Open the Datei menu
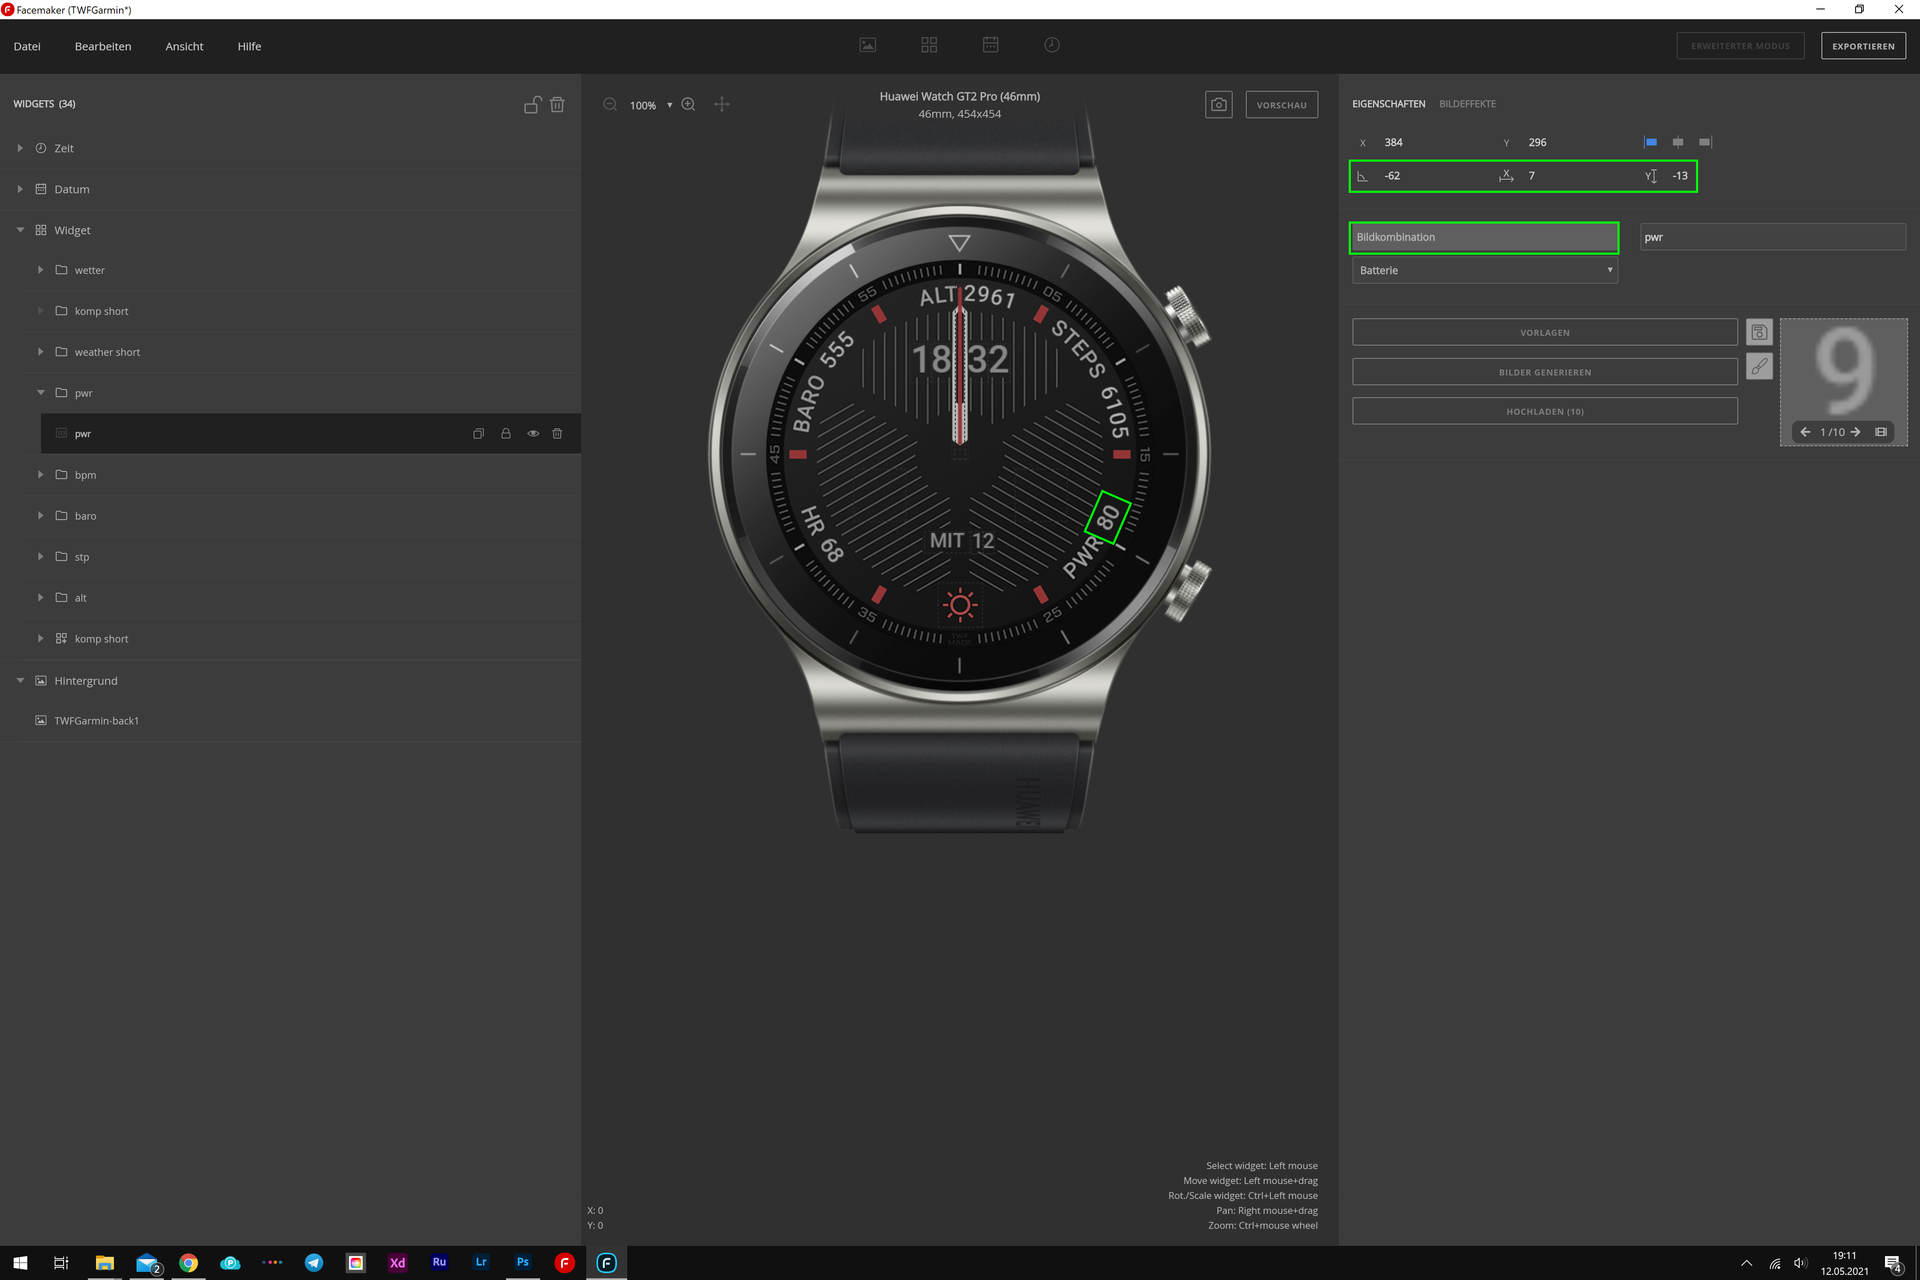This screenshot has width=1920, height=1280. coord(27,46)
